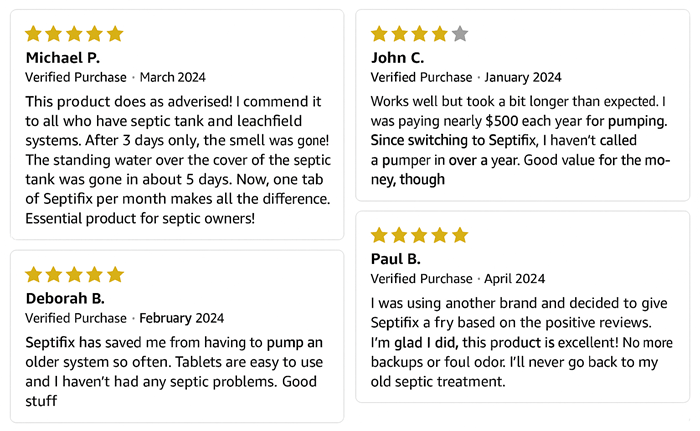Screen dimensions: 700x431
Task: Click Verified Purchase label under Michael P.
Action: point(76,77)
